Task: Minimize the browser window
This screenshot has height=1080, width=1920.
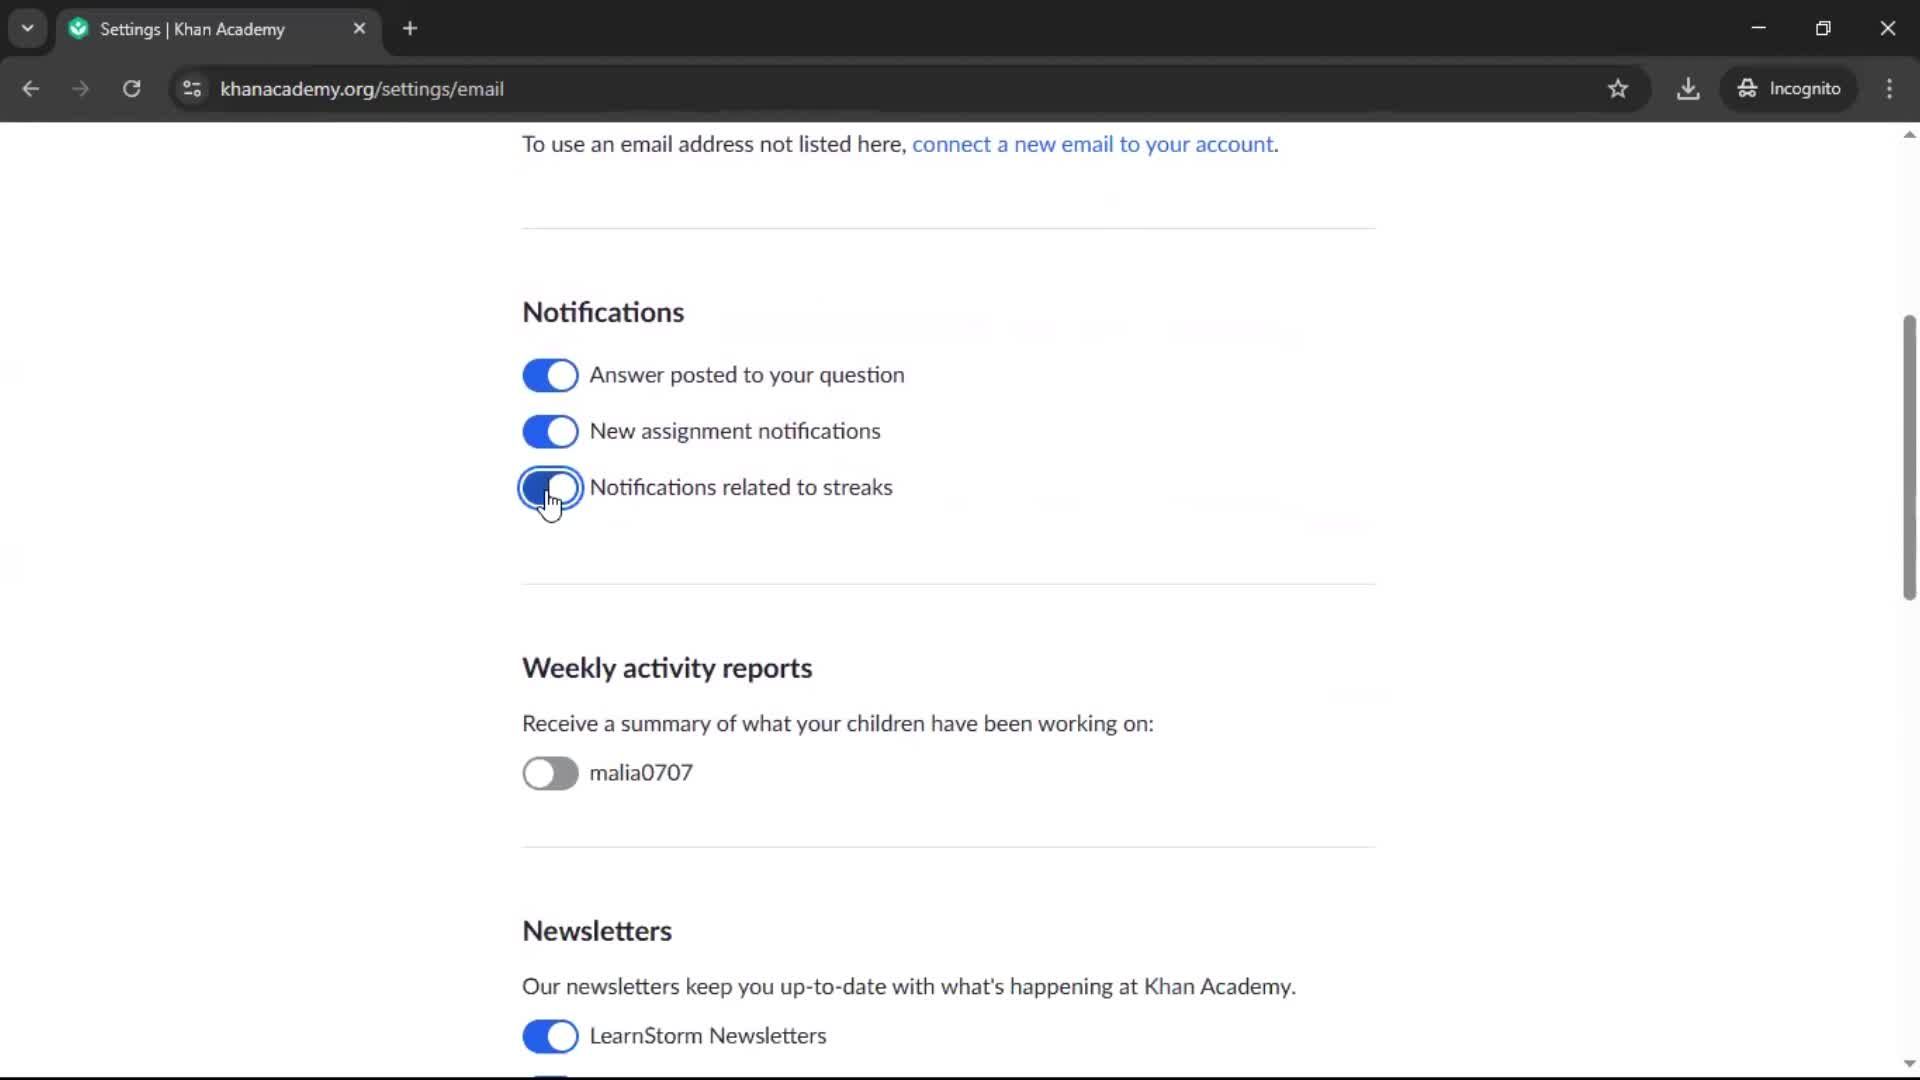Action: (1759, 29)
